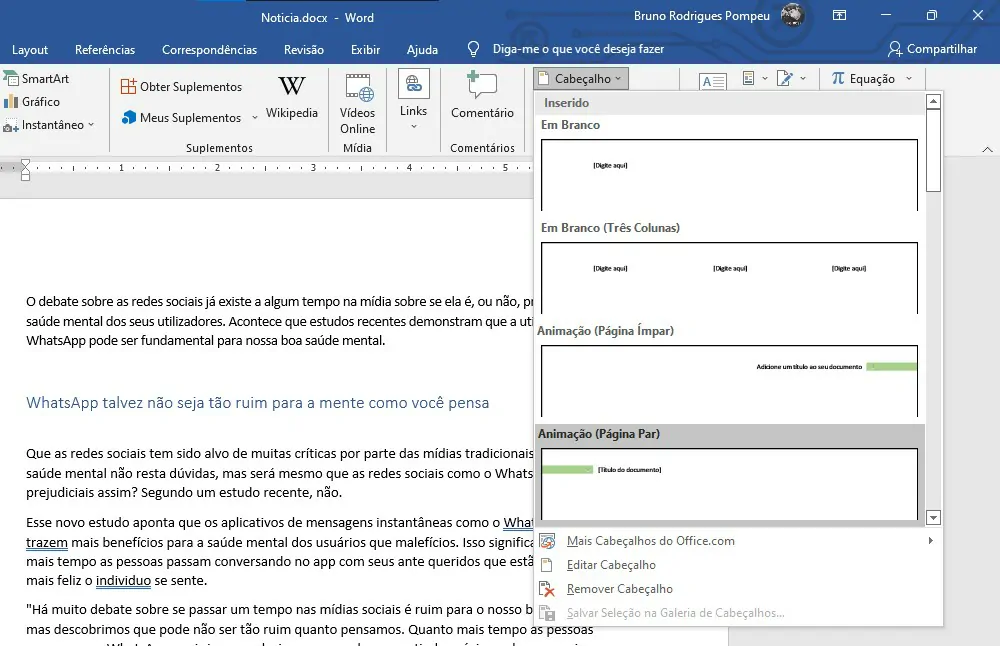
Task: Select Animação (Página Ímpar) header
Action: 729,381
